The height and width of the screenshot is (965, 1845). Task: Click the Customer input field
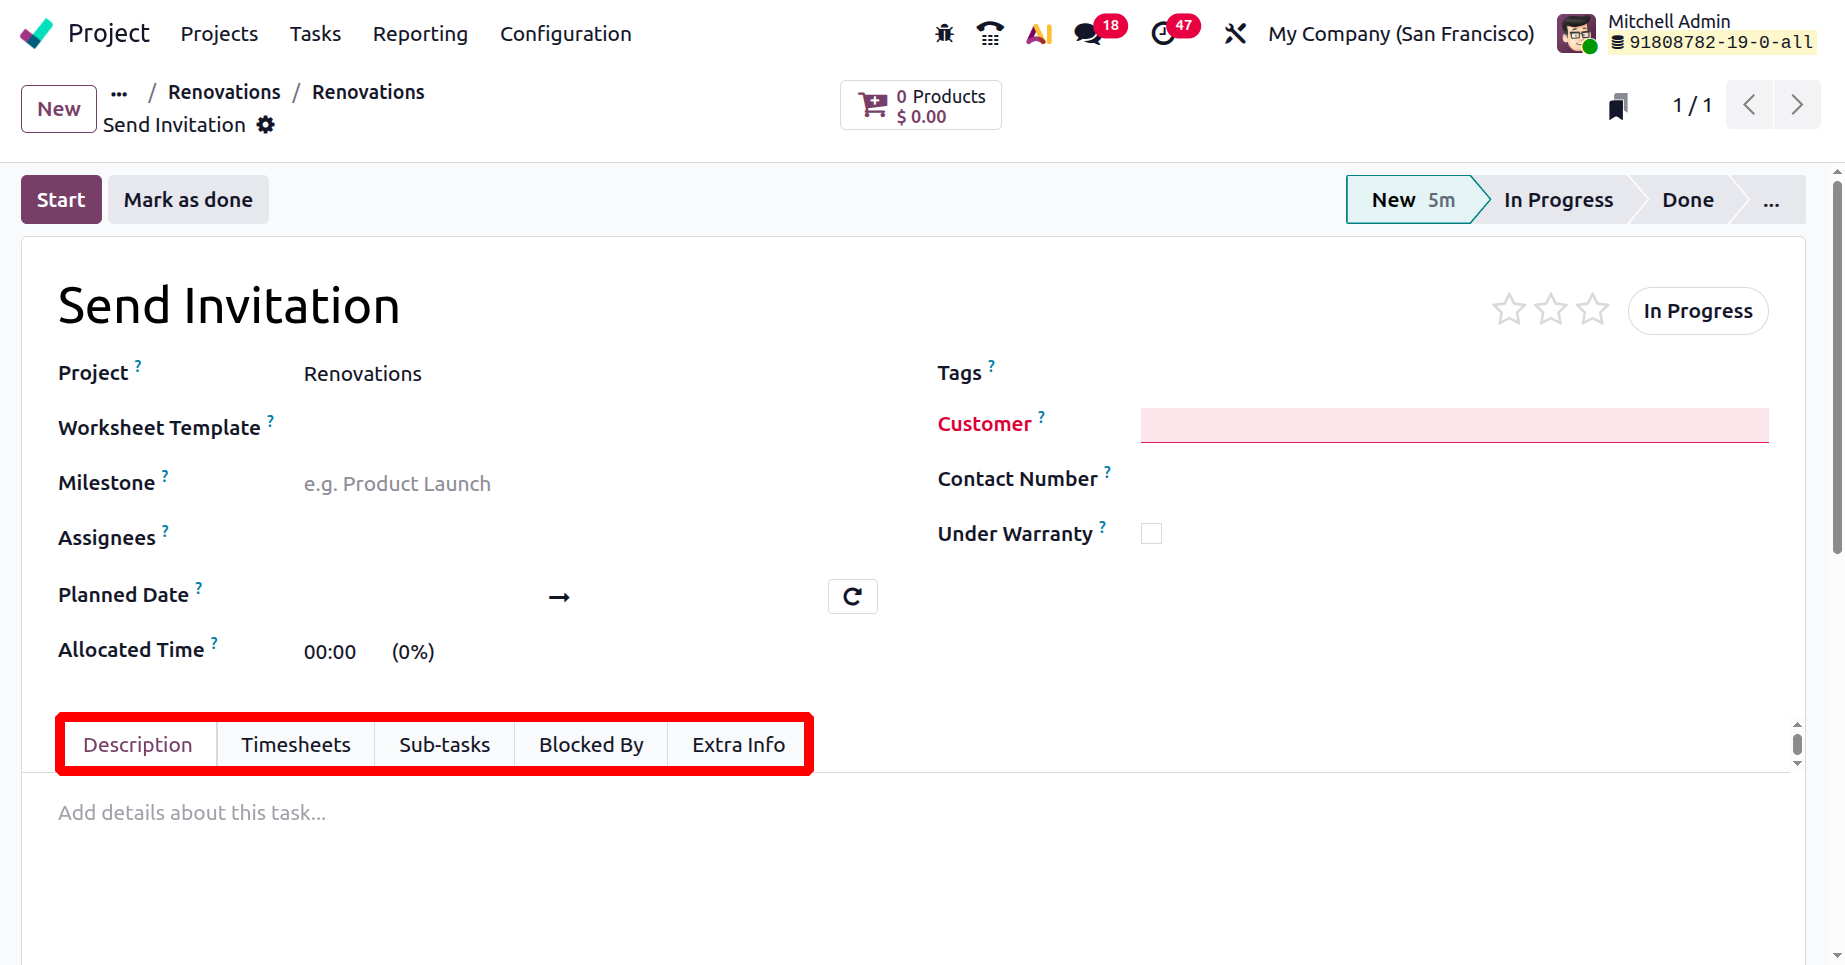(x=1454, y=425)
